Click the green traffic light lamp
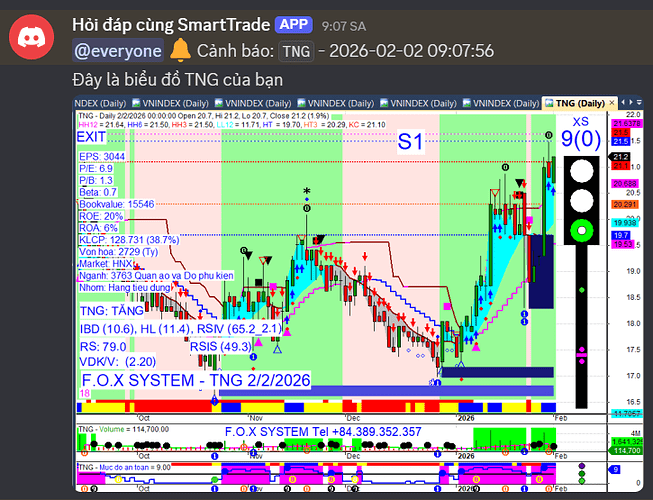The height and width of the screenshot is (500, 653). pyautogui.click(x=581, y=231)
